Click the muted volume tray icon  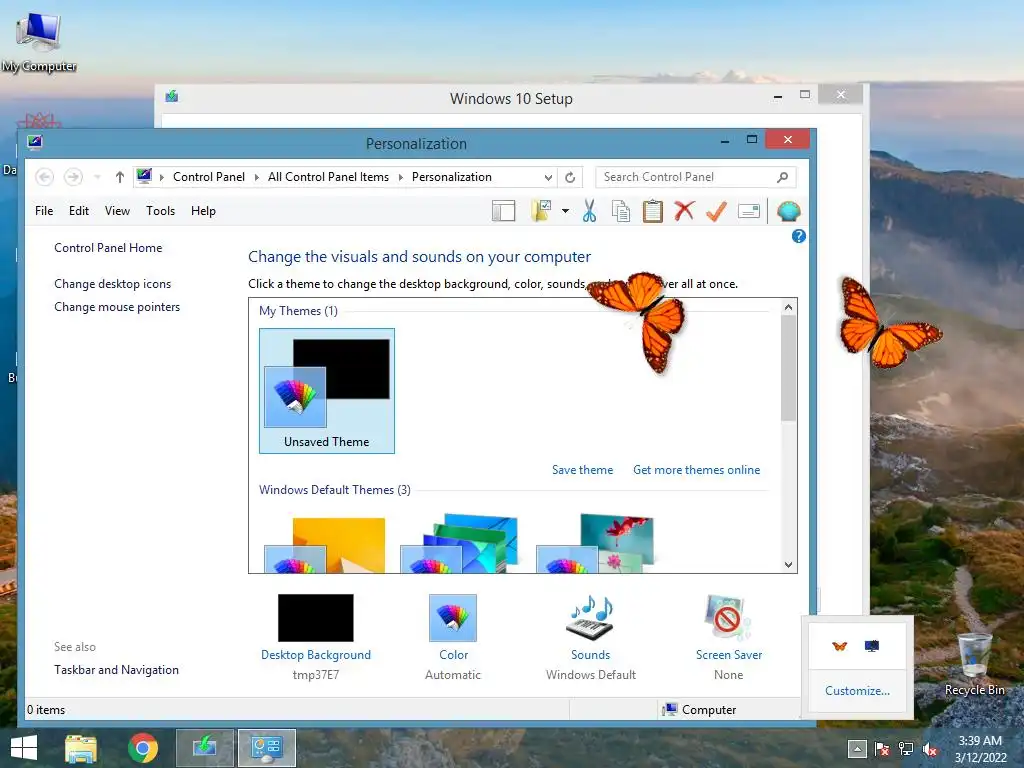[930, 749]
